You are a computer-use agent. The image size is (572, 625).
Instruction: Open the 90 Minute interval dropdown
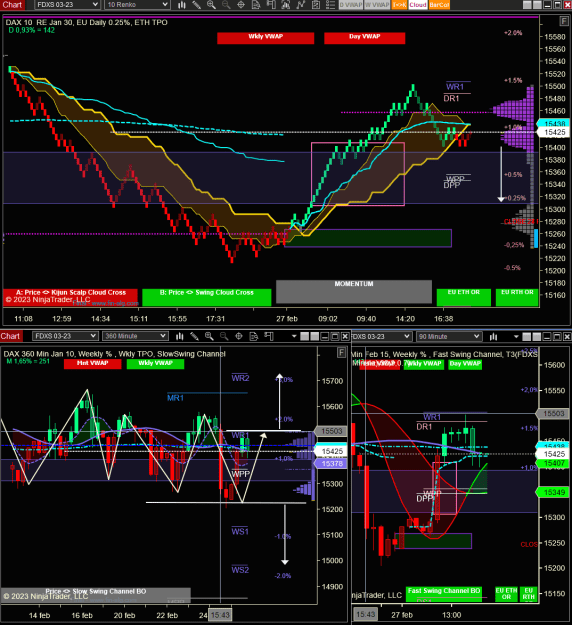tap(449, 336)
